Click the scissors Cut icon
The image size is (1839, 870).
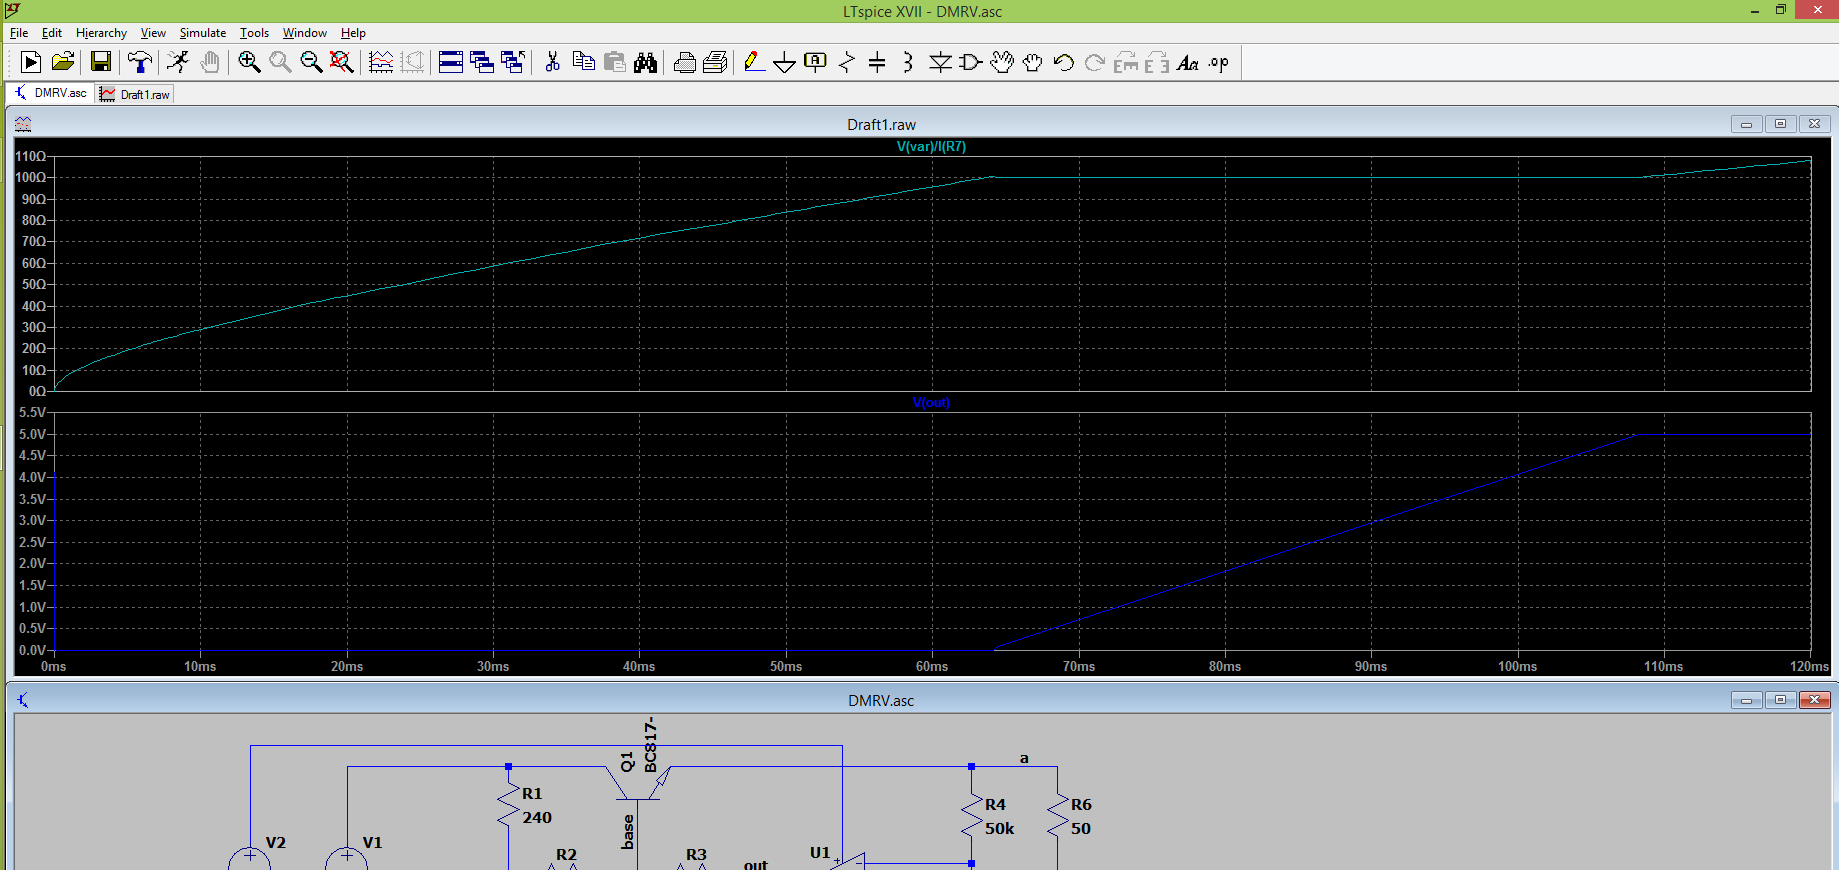[552, 62]
